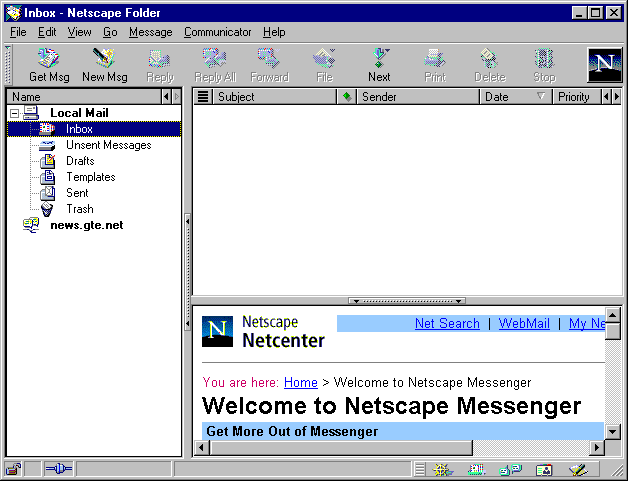The height and width of the screenshot is (481, 628).
Task: Open the WebMail link
Action: [524, 324]
